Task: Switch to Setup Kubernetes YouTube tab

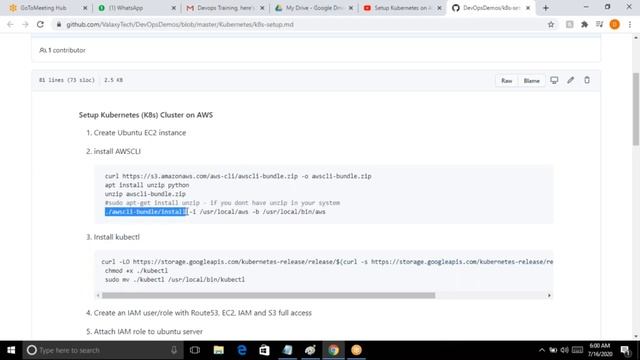Action: point(401,8)
